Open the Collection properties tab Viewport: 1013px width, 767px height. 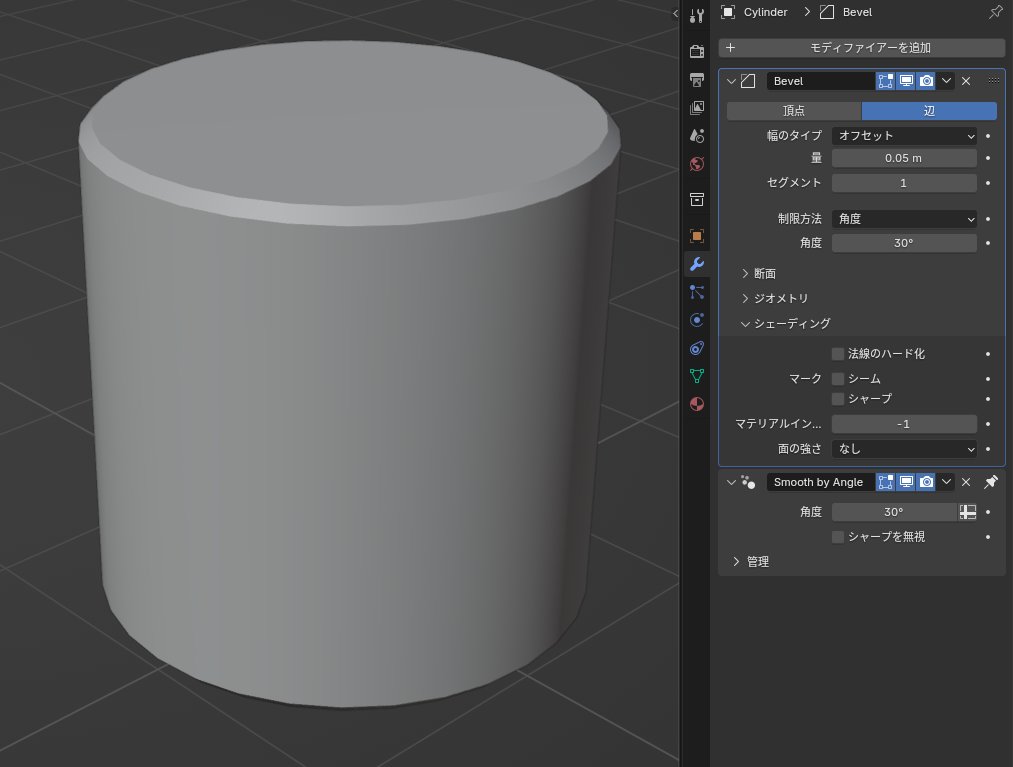(696, 200)
